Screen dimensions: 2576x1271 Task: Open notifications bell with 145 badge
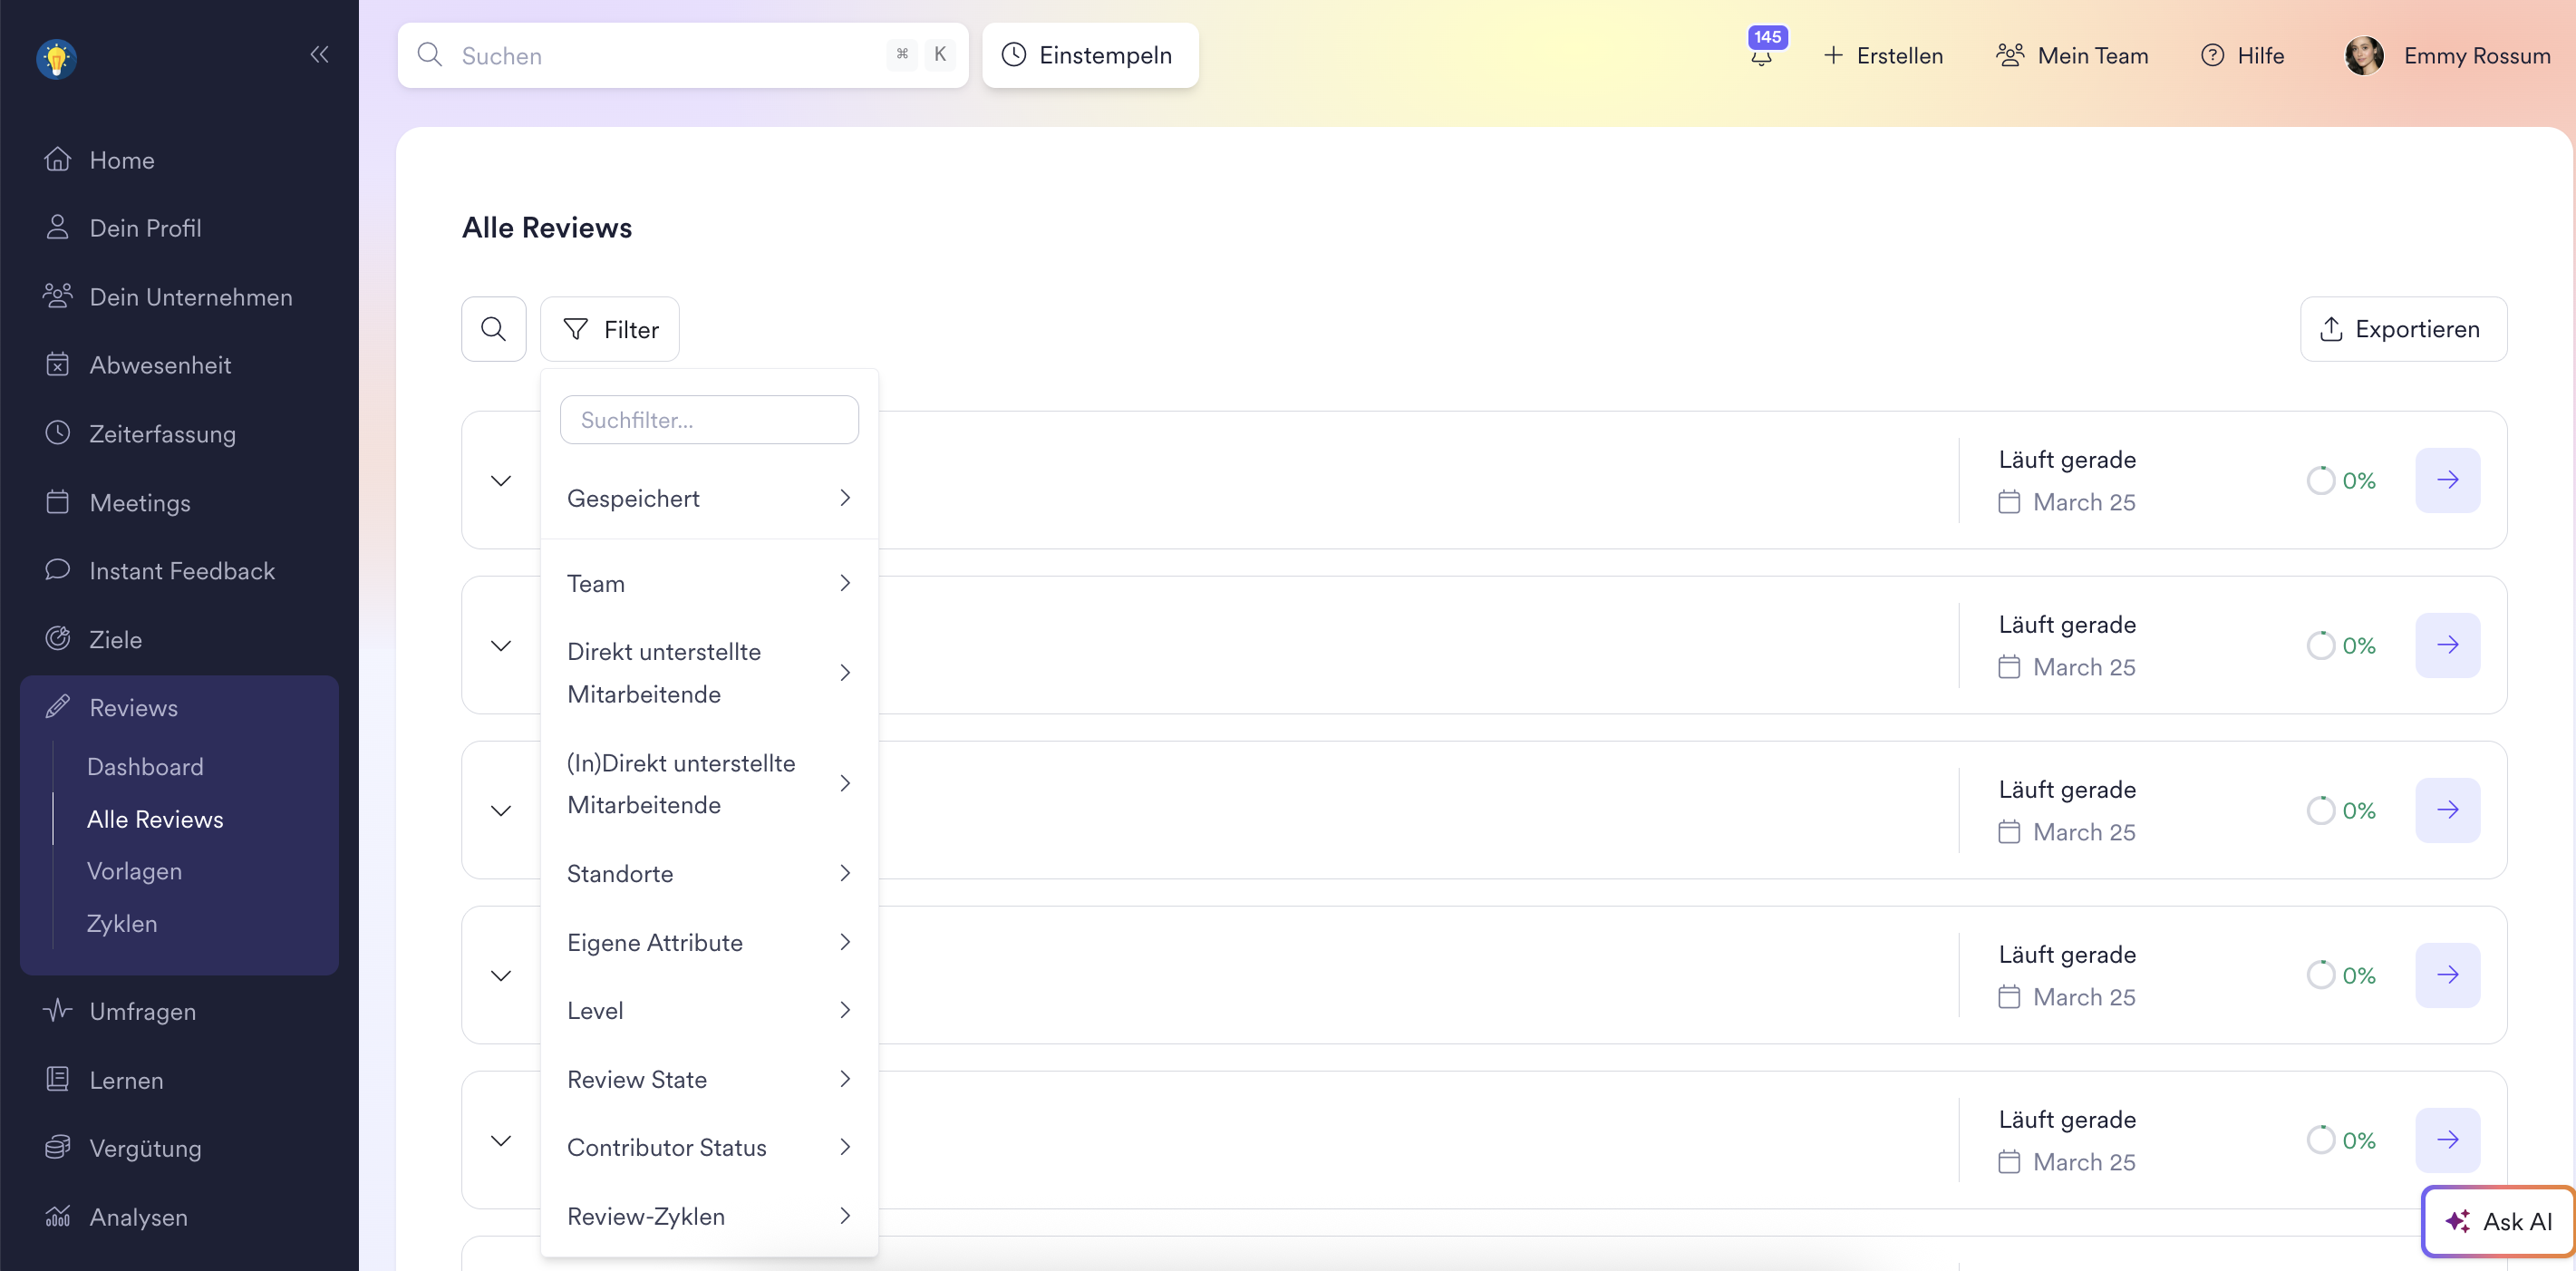(1762, 54)
